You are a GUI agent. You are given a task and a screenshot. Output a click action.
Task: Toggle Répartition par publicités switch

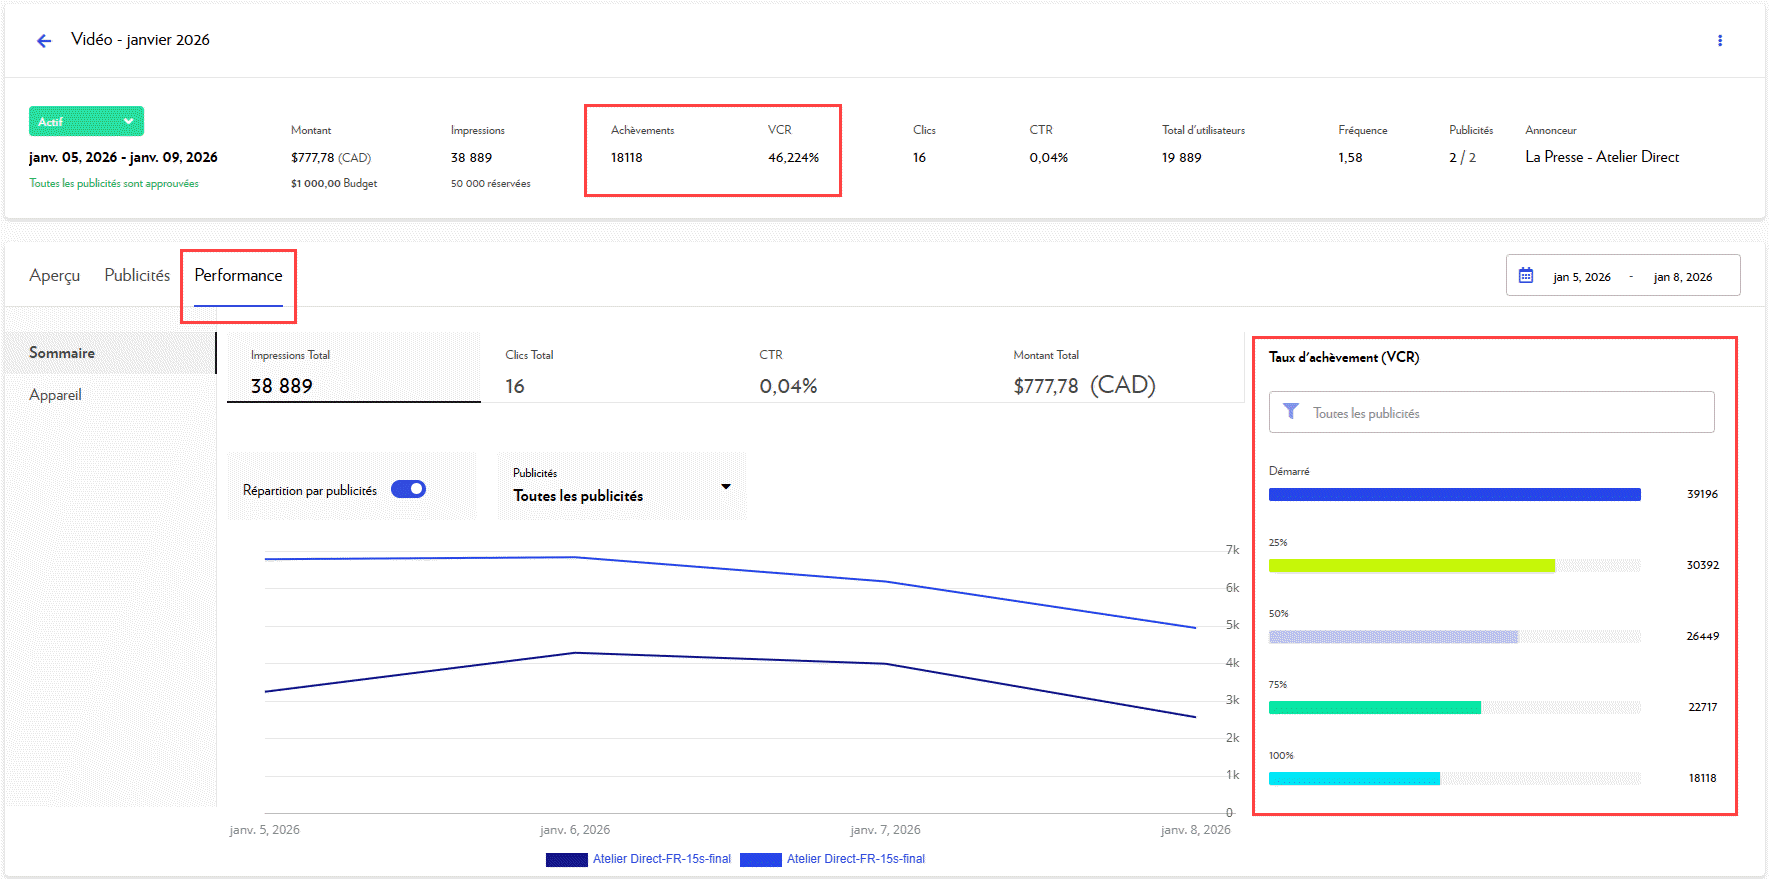[408, 489]
